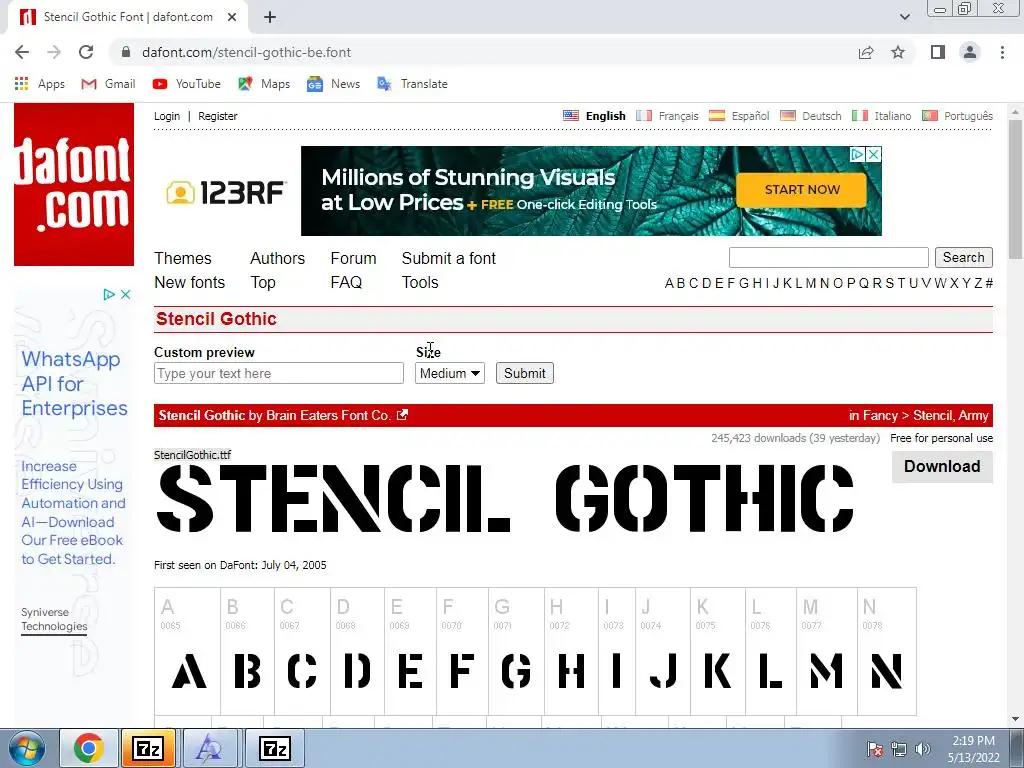
Task: Close the WhatsApp API sidebar ad
Action: [x=125, y=295]
